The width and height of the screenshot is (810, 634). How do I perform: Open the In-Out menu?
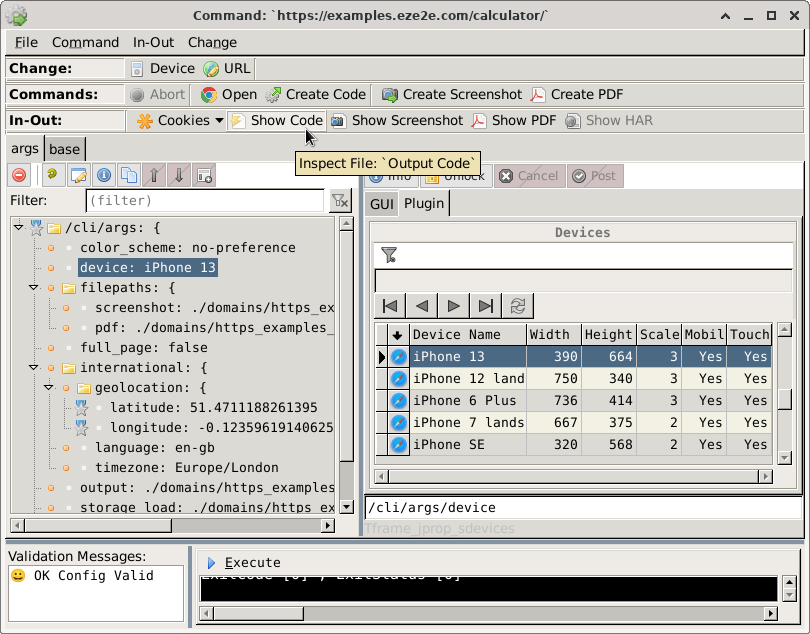click(x=153, y=42)
